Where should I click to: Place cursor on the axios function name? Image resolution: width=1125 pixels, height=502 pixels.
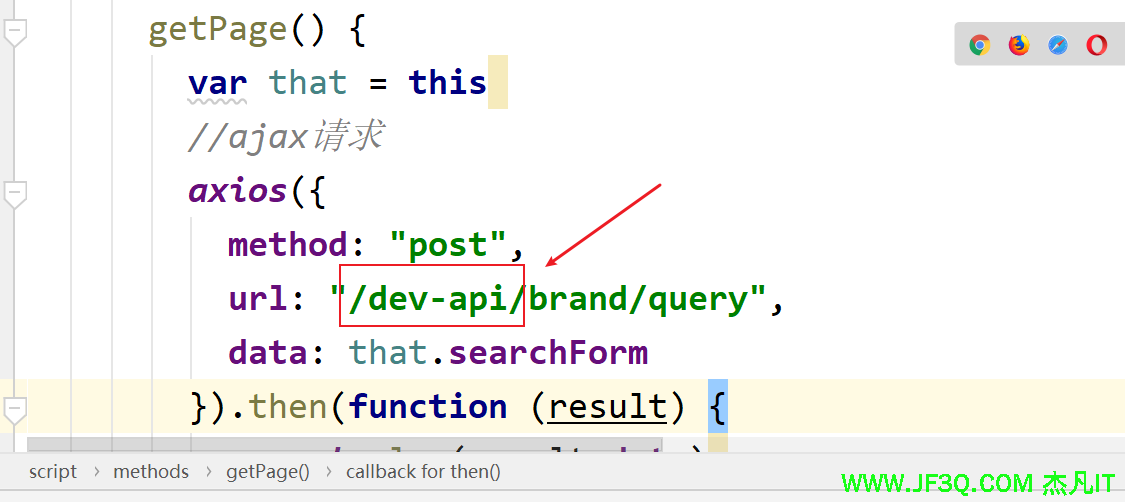[x=237, y=191]
